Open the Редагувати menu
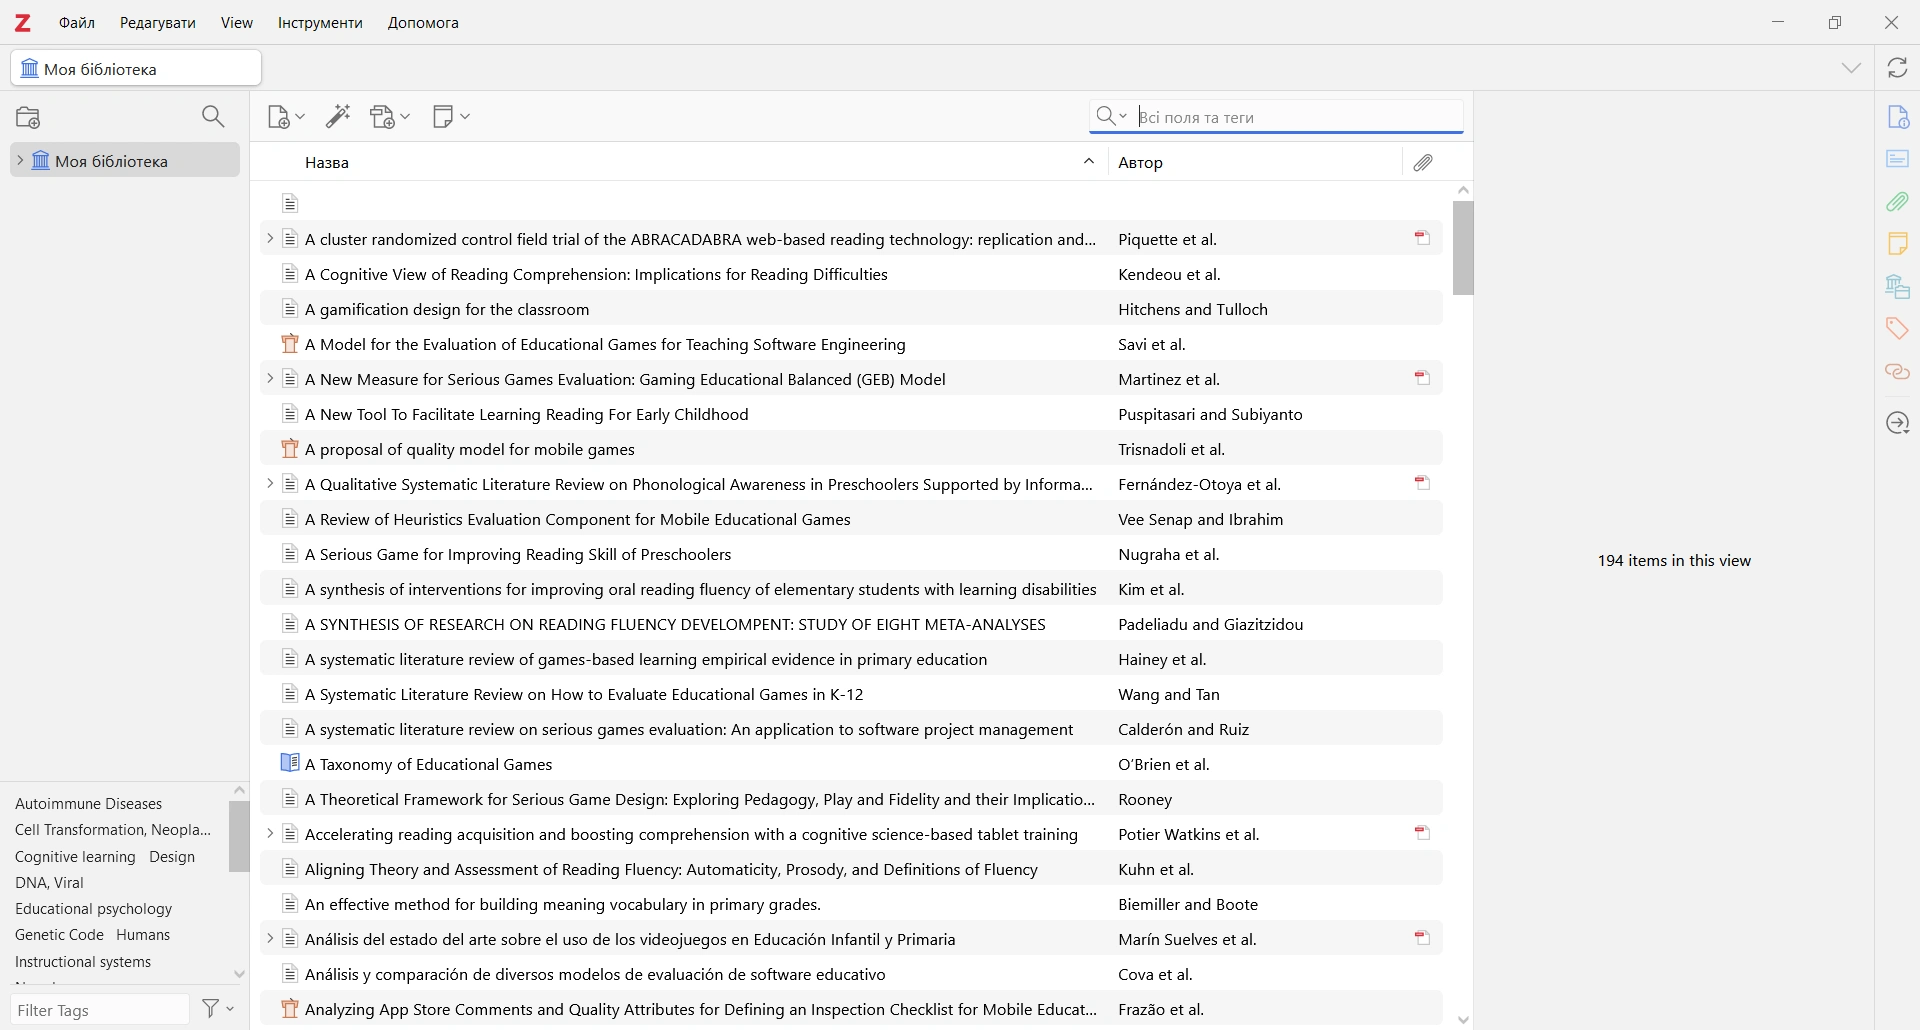Image resolution: width=1920 pixels, height=1030 pixels. [158, 23]
